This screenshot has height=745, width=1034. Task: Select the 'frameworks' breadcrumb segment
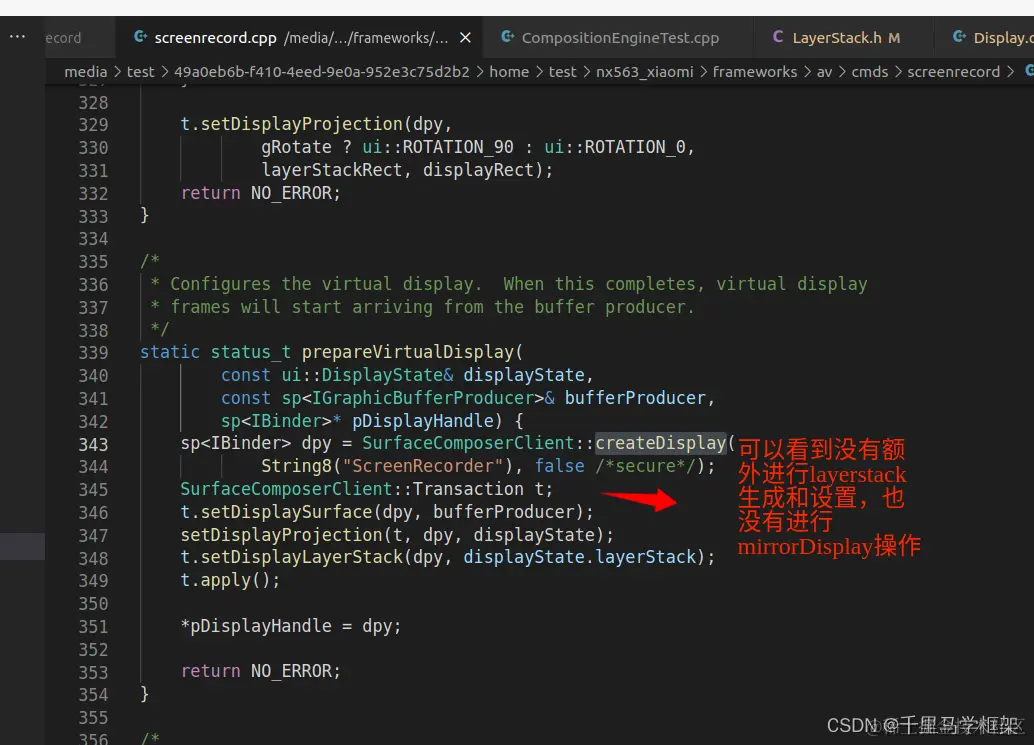(x=755, y=72)
